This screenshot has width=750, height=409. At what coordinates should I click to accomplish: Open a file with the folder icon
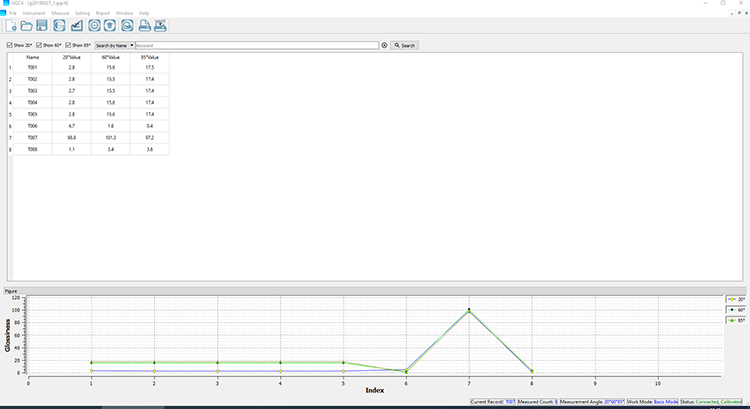click(26, 25)
